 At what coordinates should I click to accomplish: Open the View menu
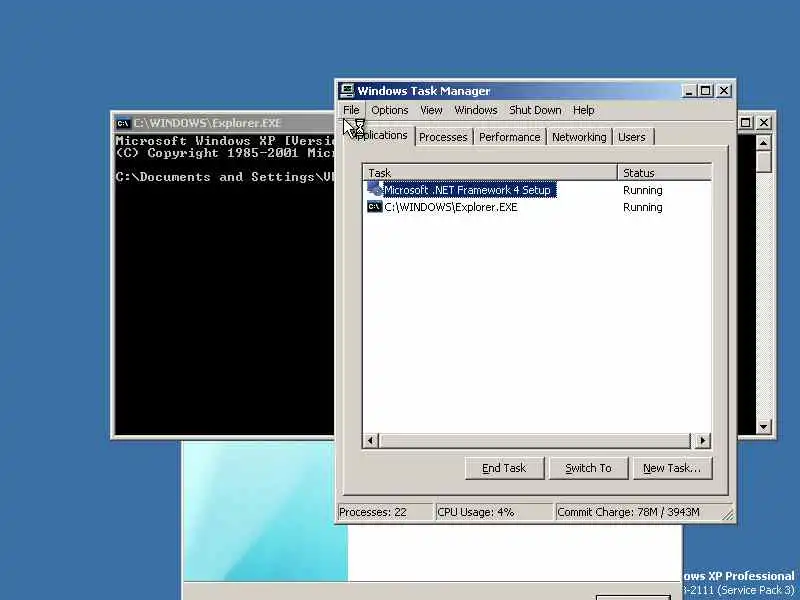pyautogui.click(x=431, y=110)
